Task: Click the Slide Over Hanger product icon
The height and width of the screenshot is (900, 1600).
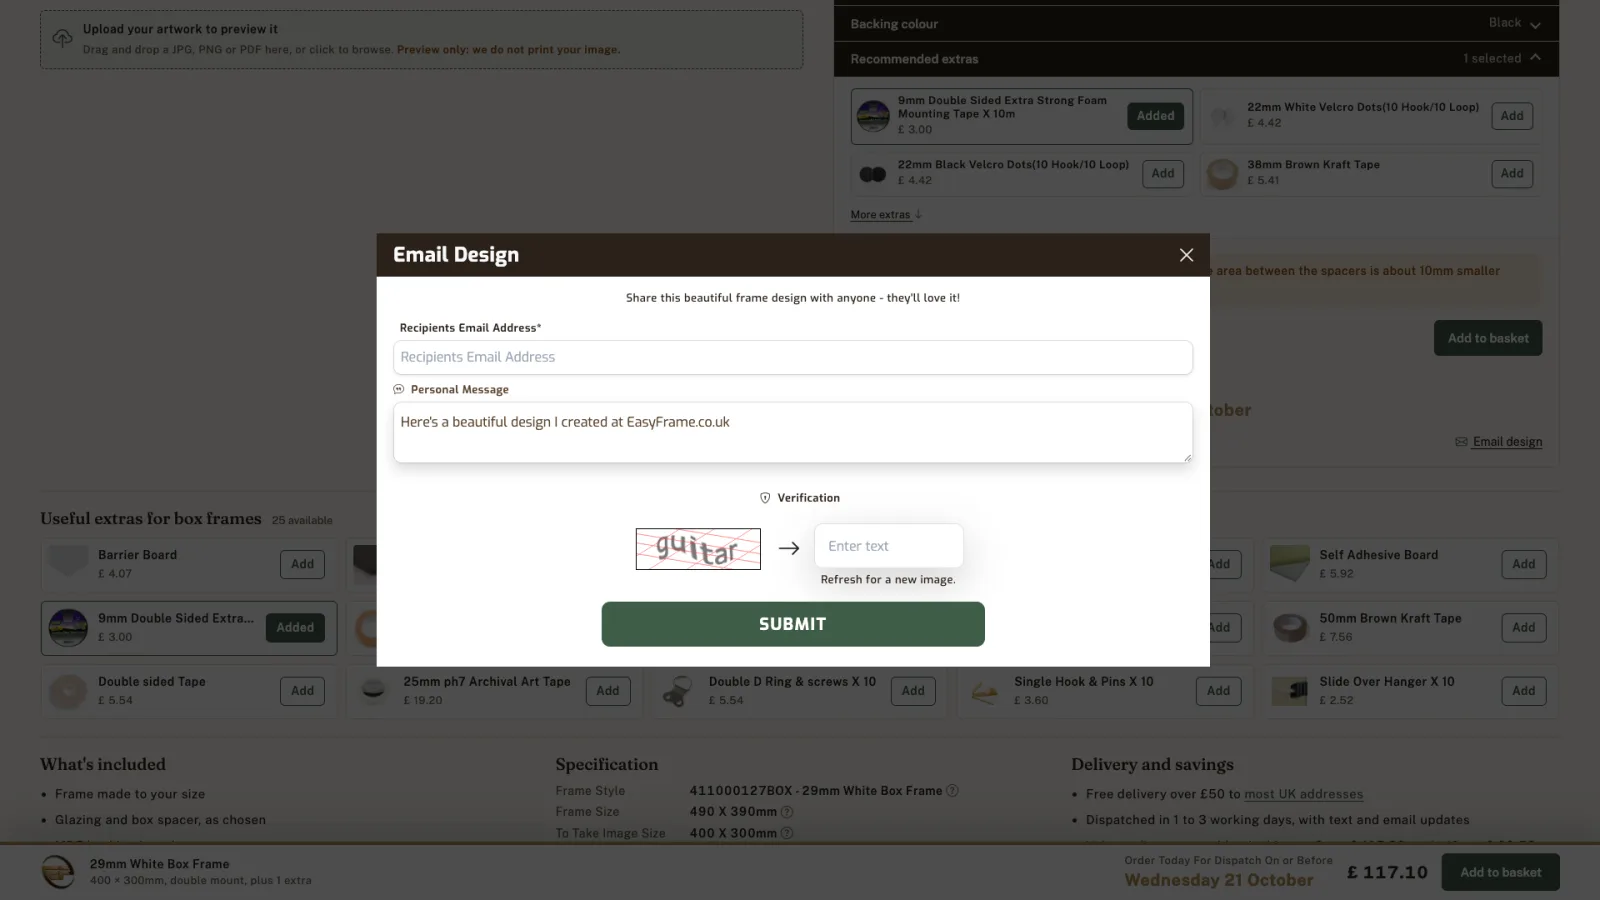Action: (1290, 691)
